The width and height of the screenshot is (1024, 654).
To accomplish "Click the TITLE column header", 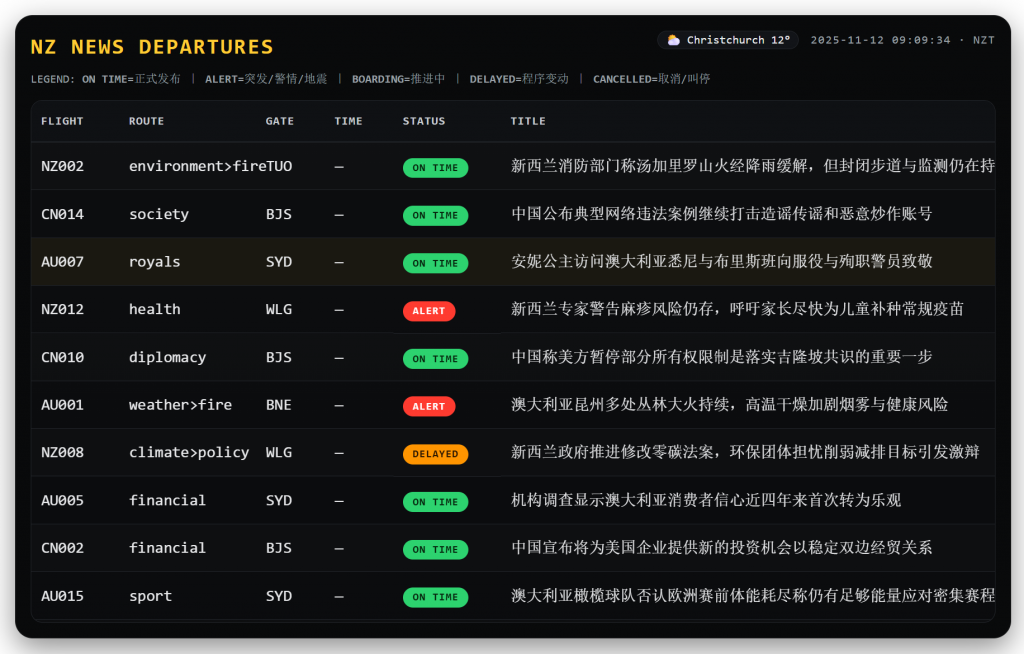I will tap(528, 121).
